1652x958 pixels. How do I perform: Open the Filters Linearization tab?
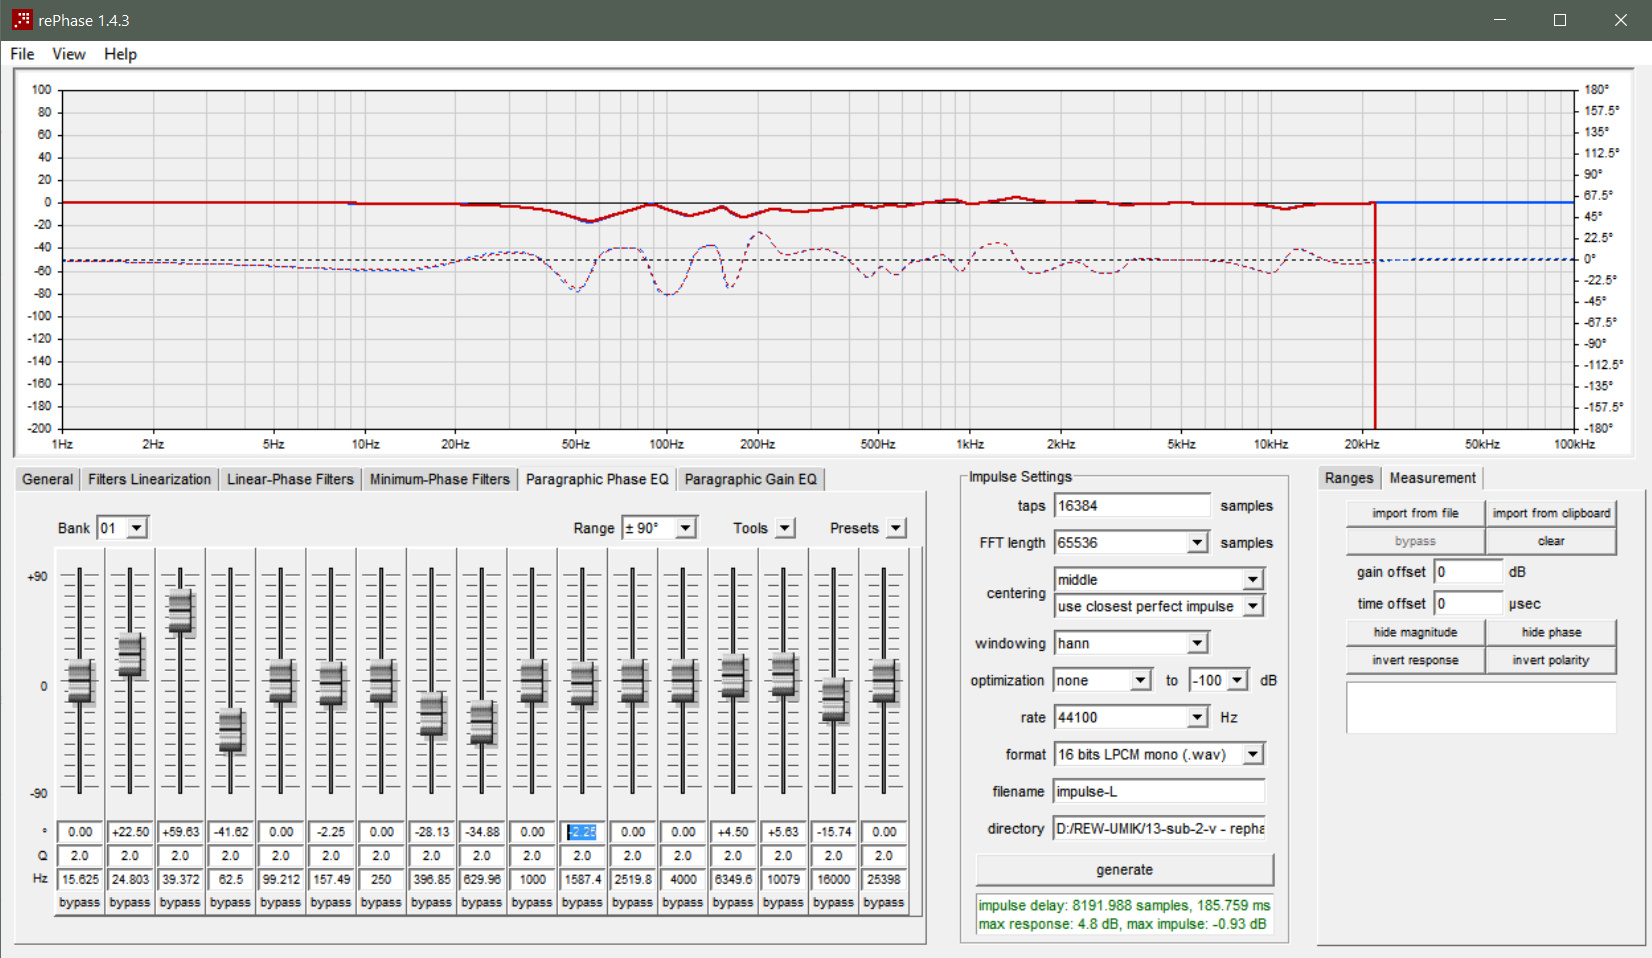[x=149, y=479]
